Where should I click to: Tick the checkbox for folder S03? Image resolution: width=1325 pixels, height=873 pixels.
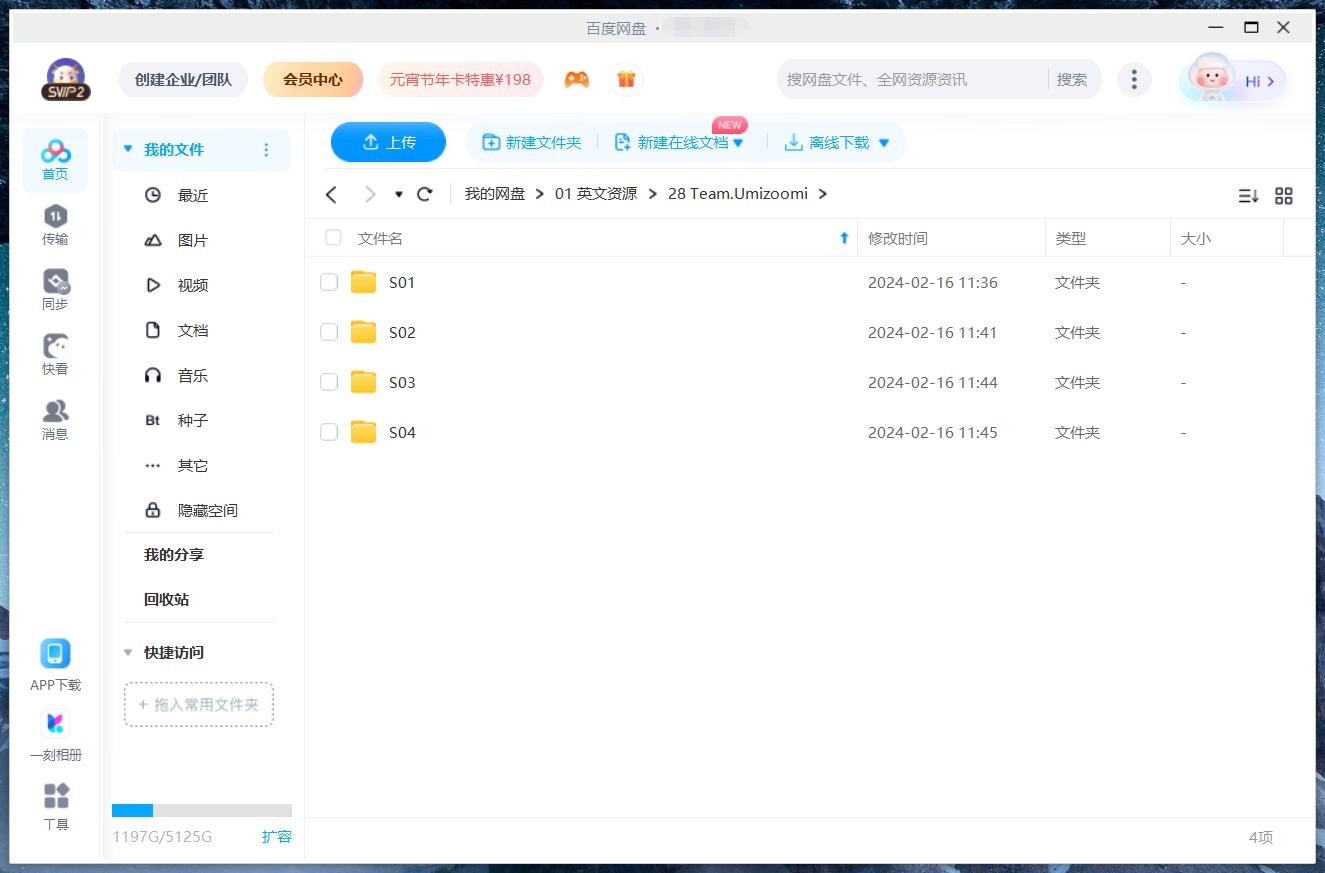(x=329, y=382)
